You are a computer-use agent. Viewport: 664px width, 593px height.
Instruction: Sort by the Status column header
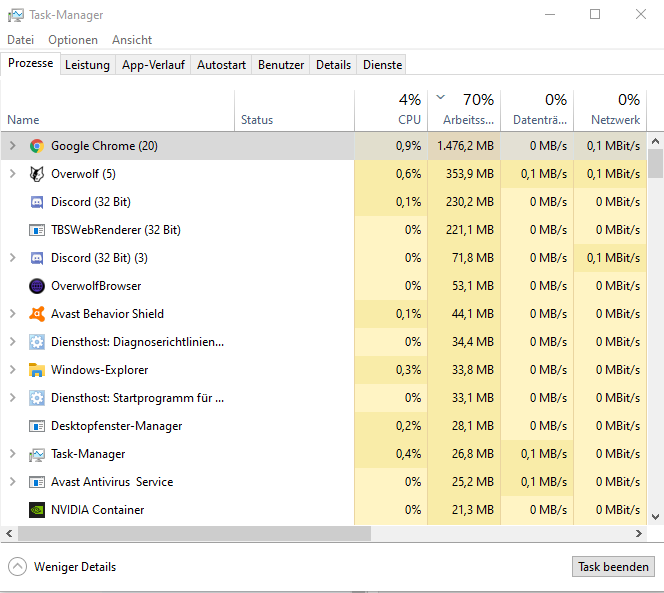pyautogui.click(x=294, y=110)
